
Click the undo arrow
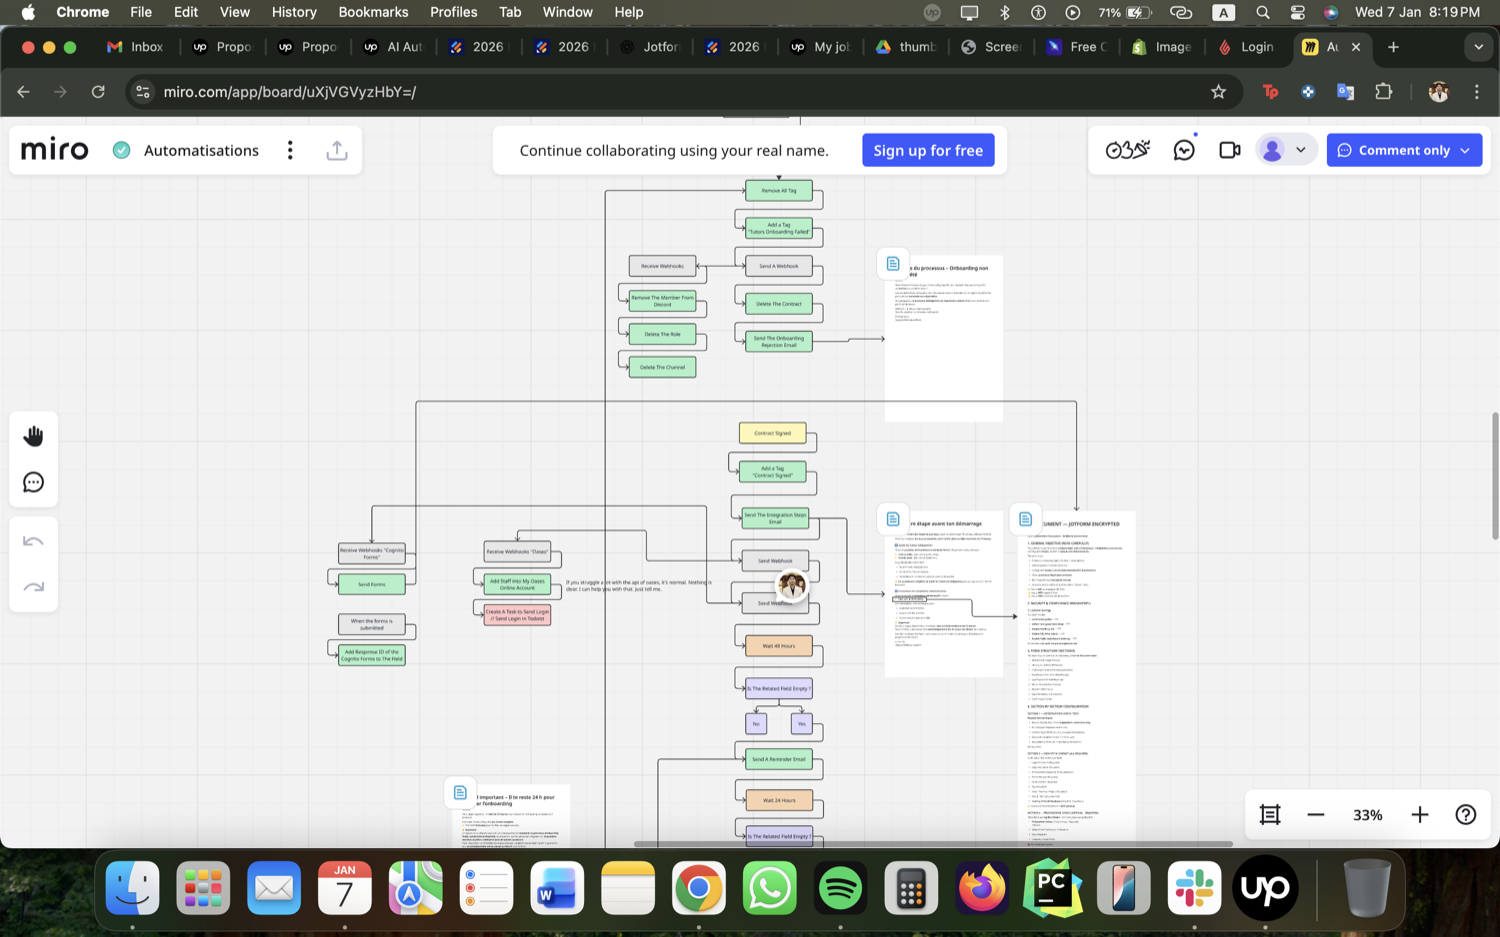pos(33,541)
